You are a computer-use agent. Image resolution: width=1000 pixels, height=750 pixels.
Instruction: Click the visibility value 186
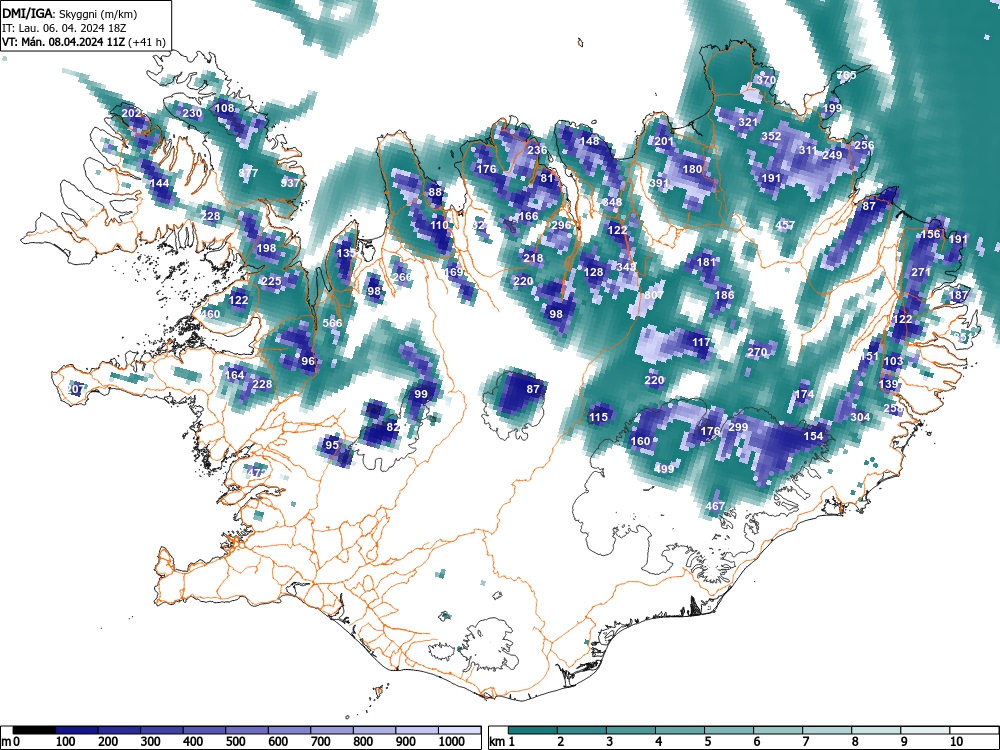coord(724,295)
